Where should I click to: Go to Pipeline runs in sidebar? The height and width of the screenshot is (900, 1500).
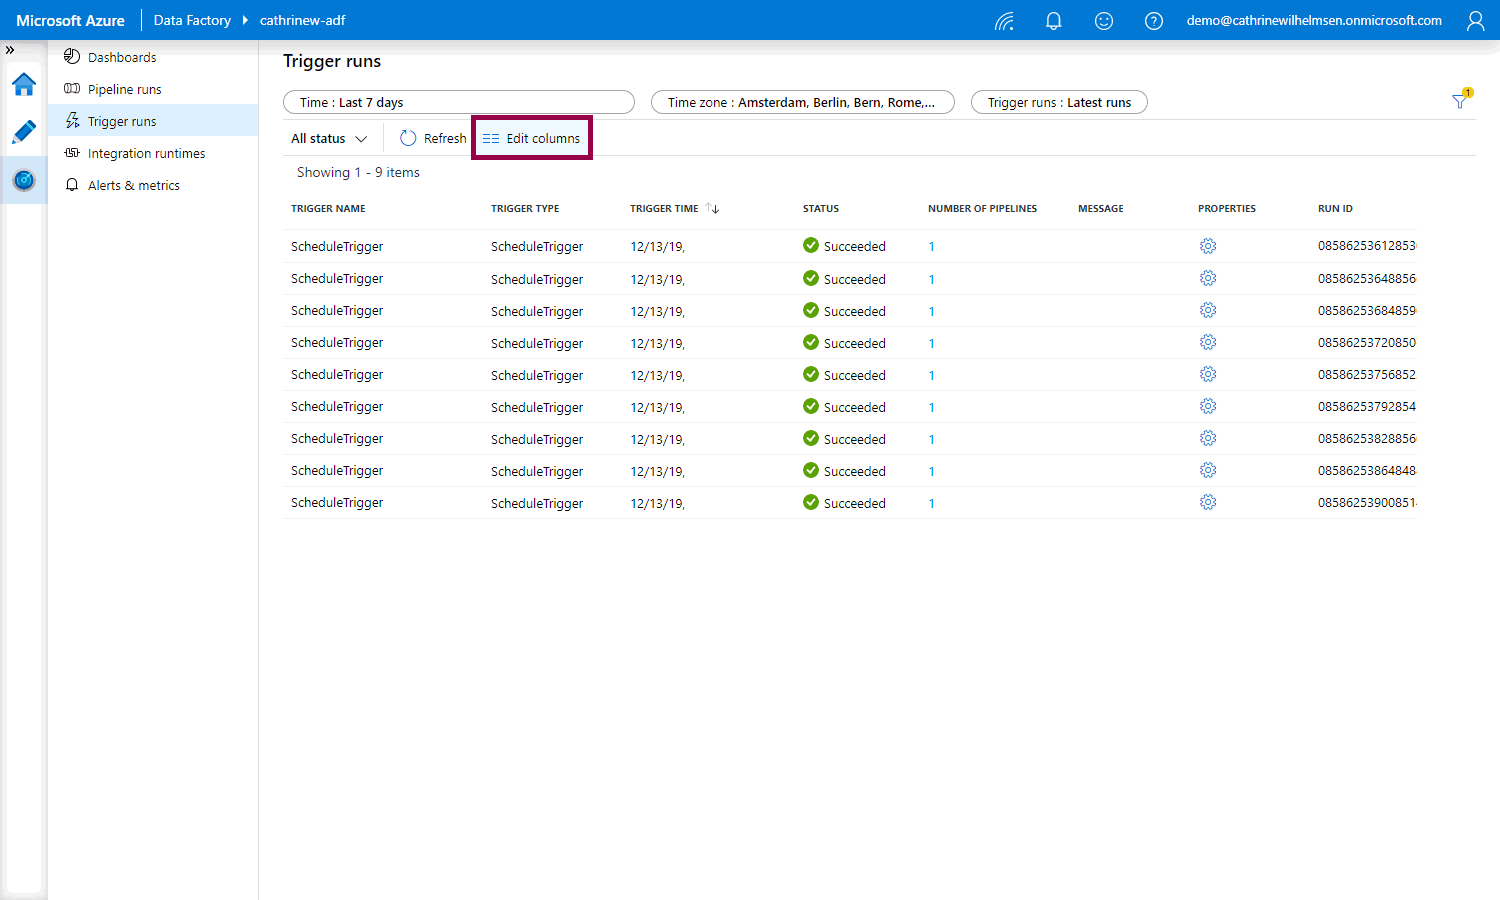[x=124, y=90]
